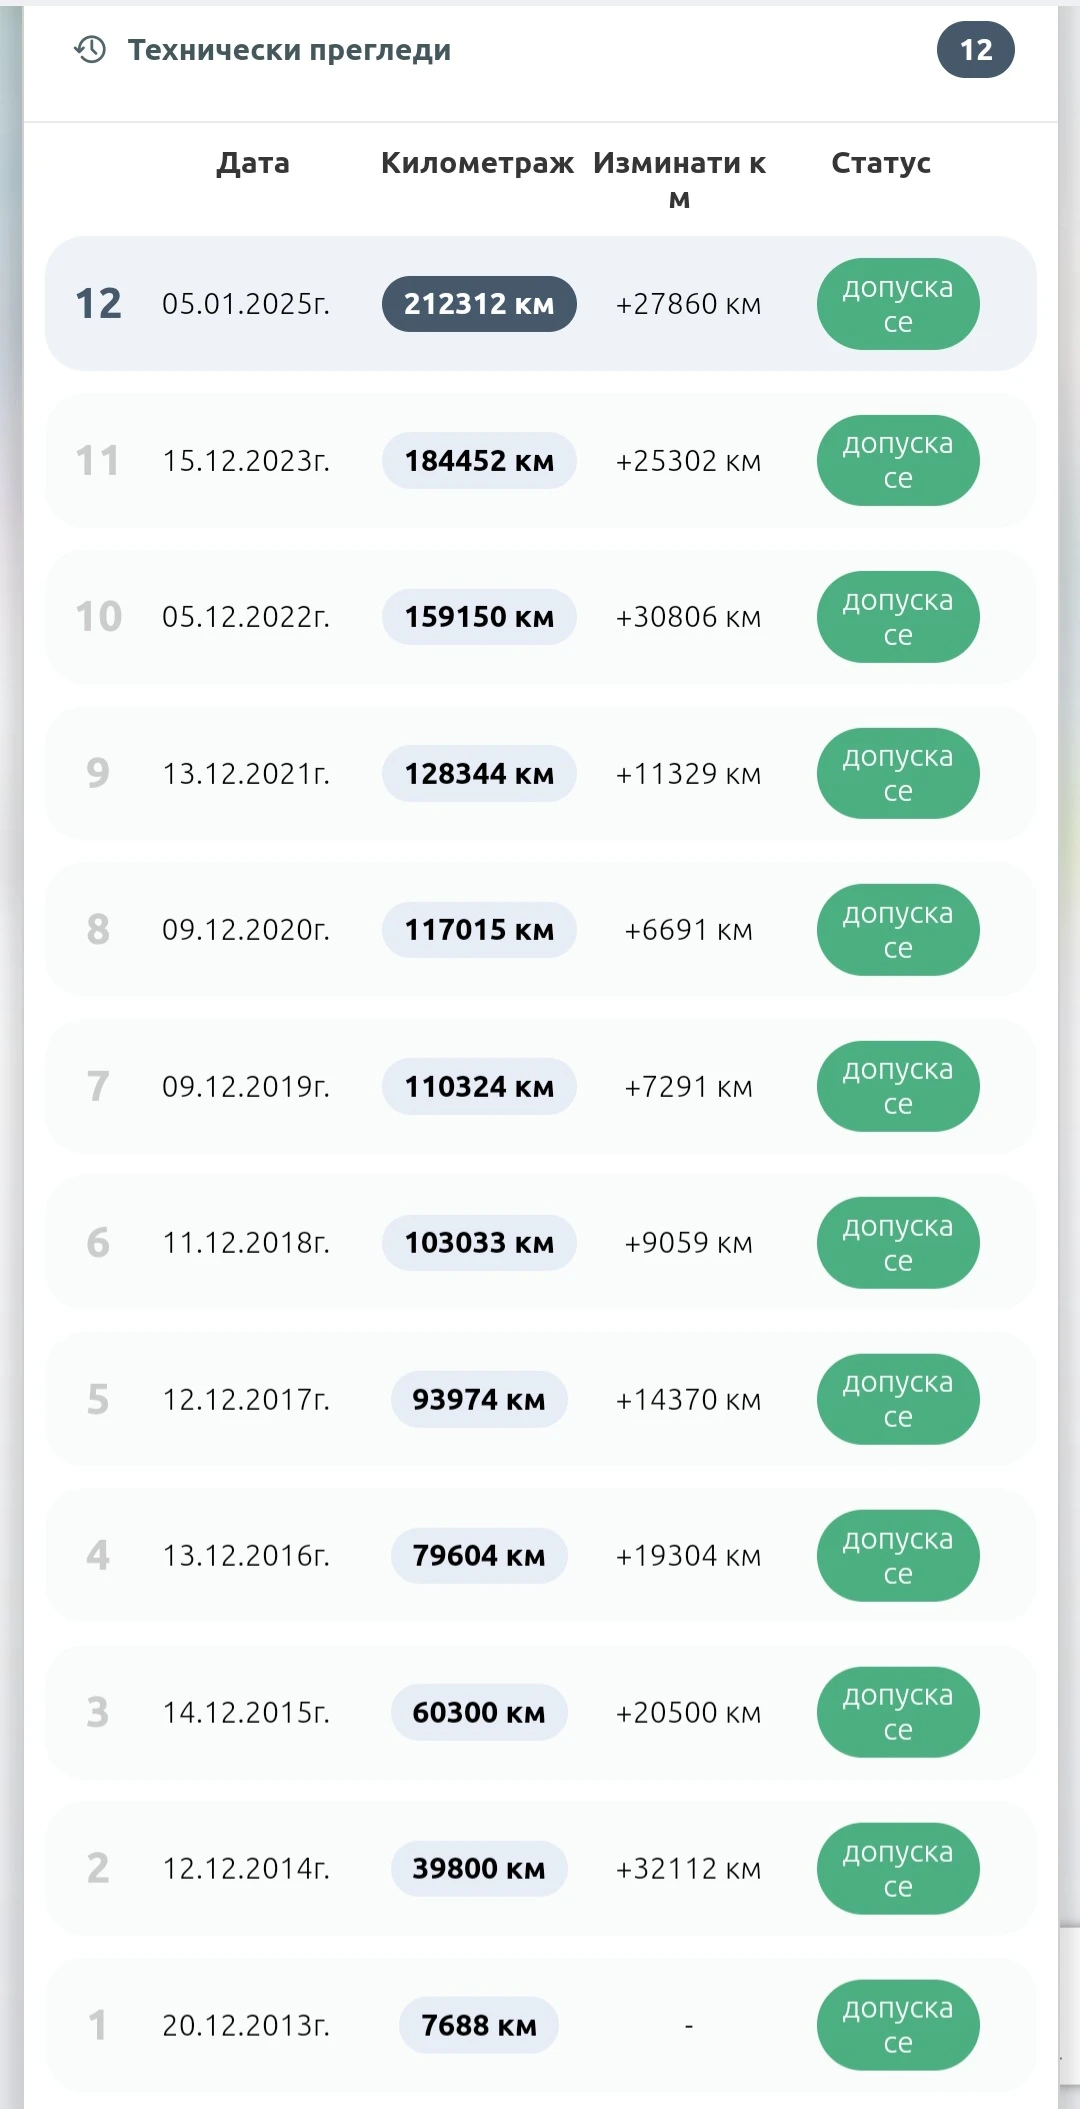
Task: Click the Статус column header
Action: [x=880, y=163]
